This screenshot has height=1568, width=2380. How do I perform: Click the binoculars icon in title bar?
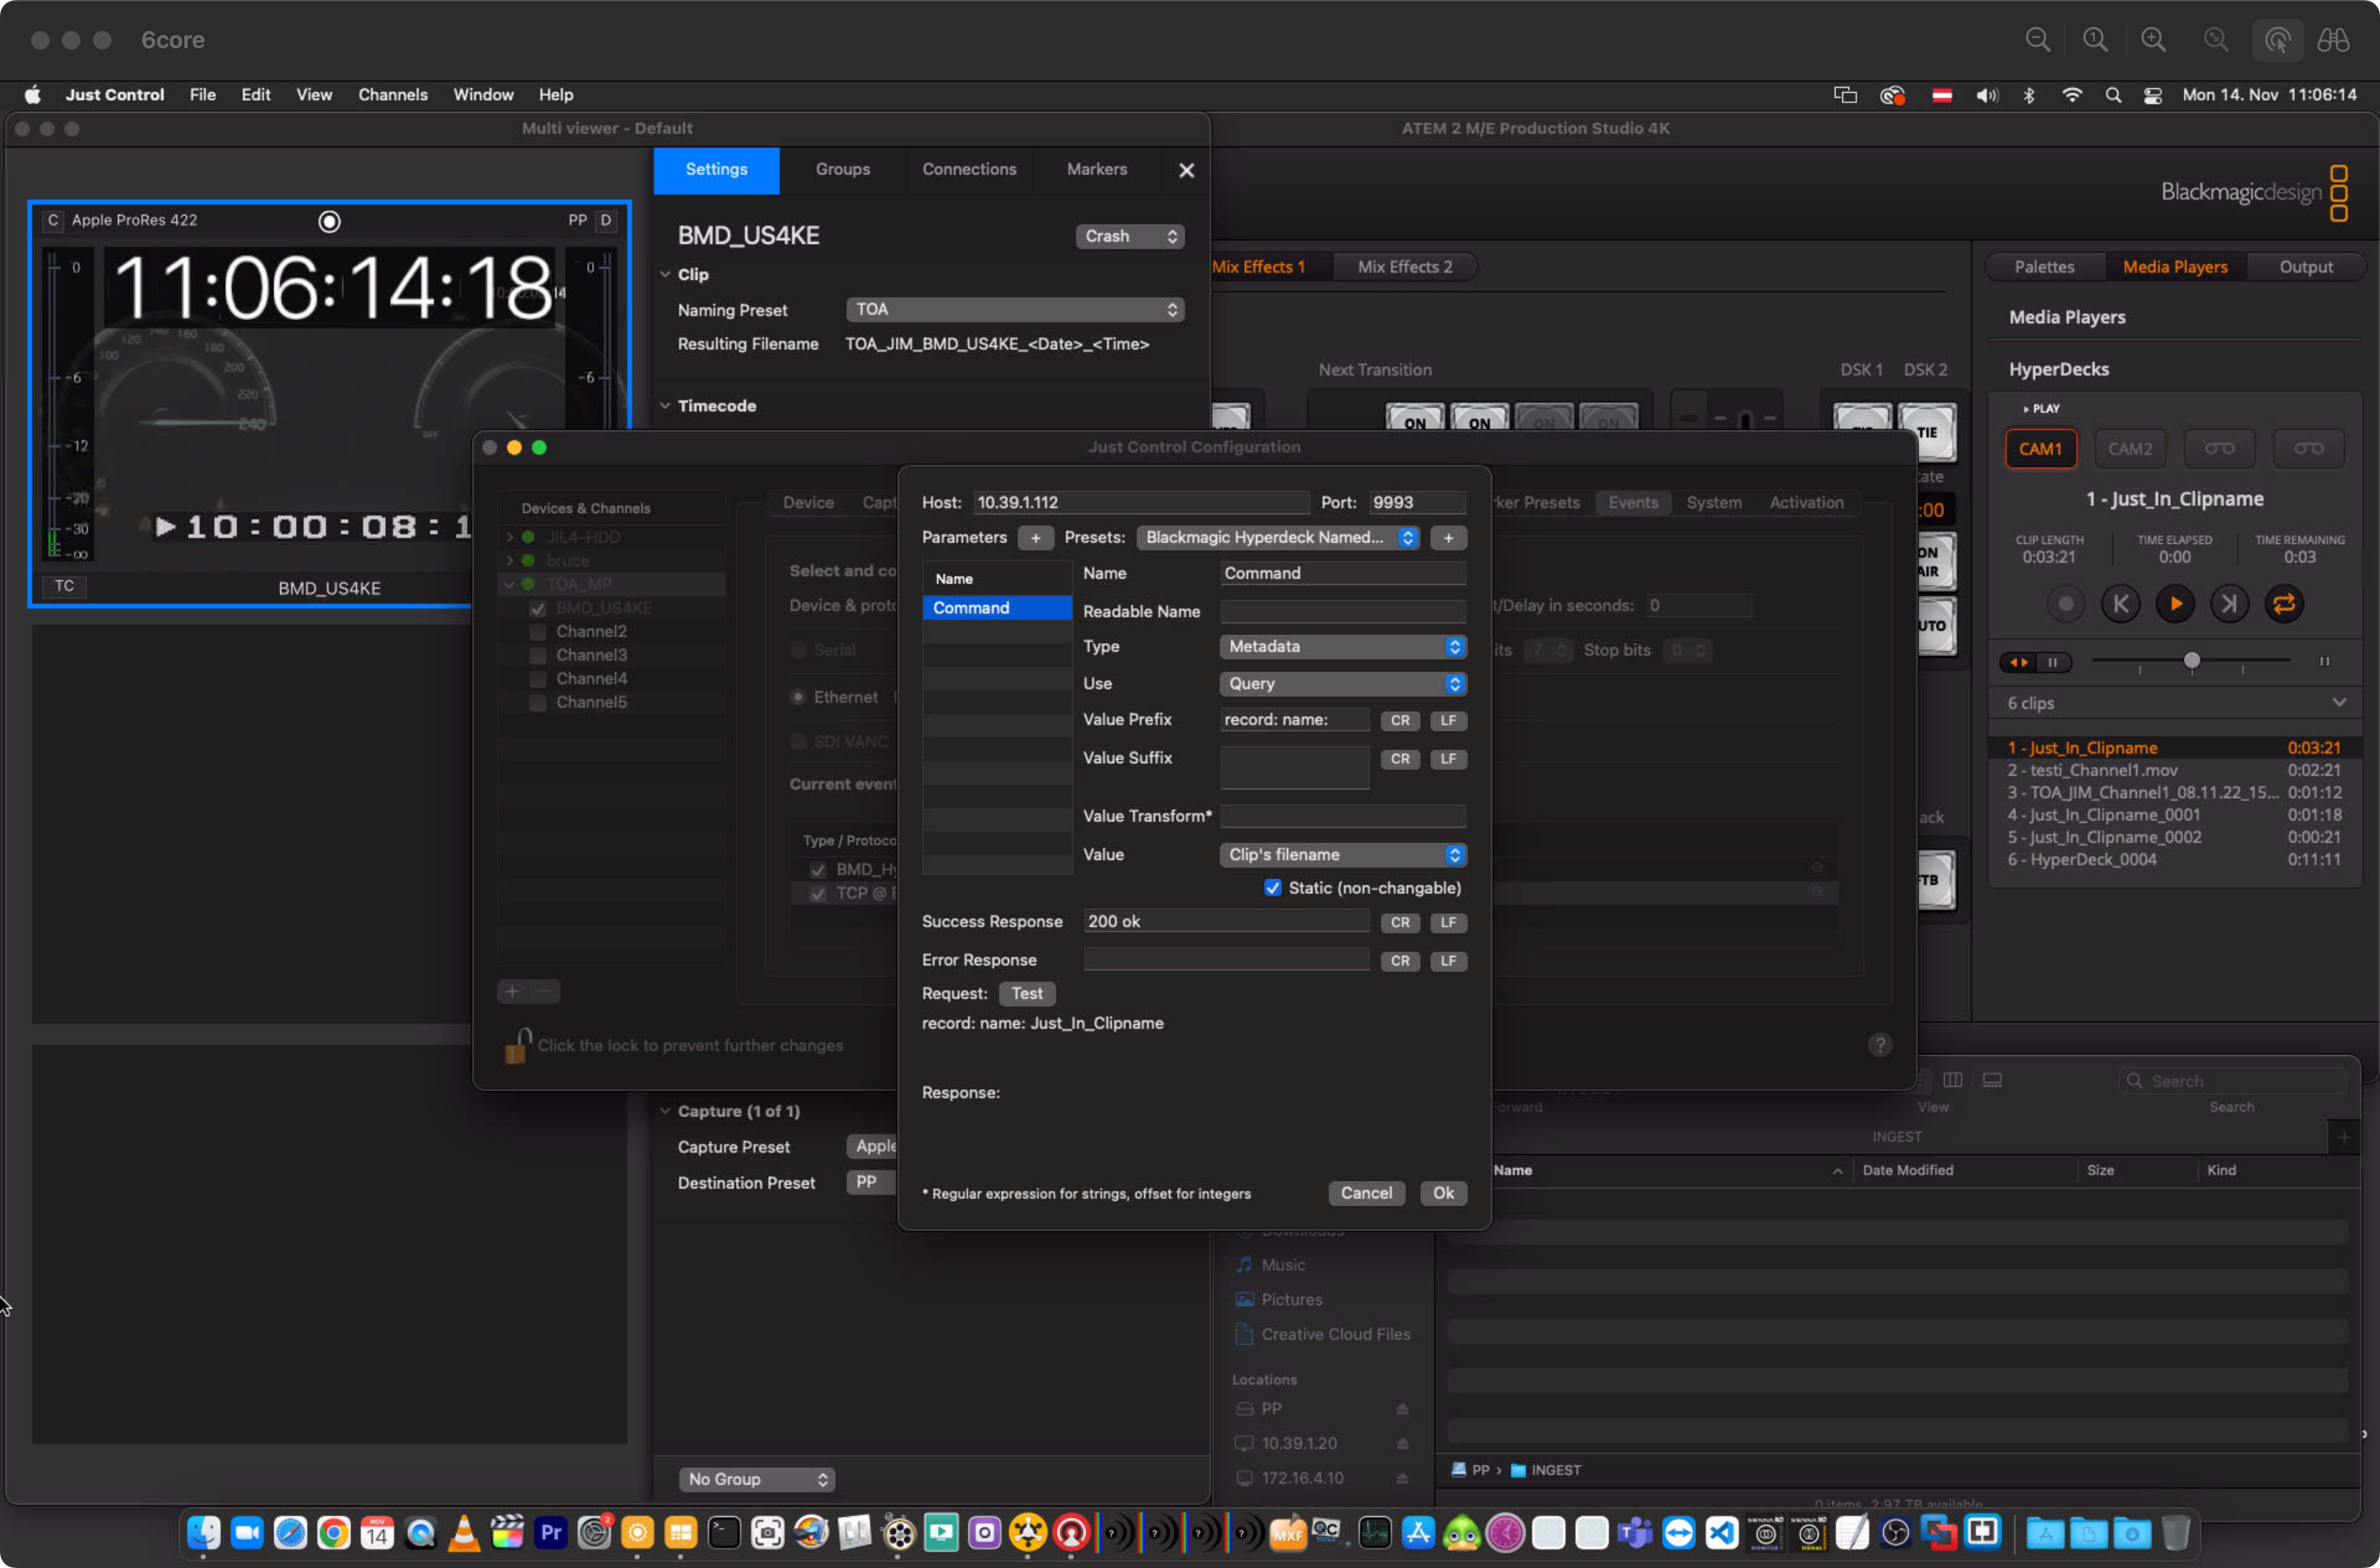pyautogui.click(x=2333, y=40)
